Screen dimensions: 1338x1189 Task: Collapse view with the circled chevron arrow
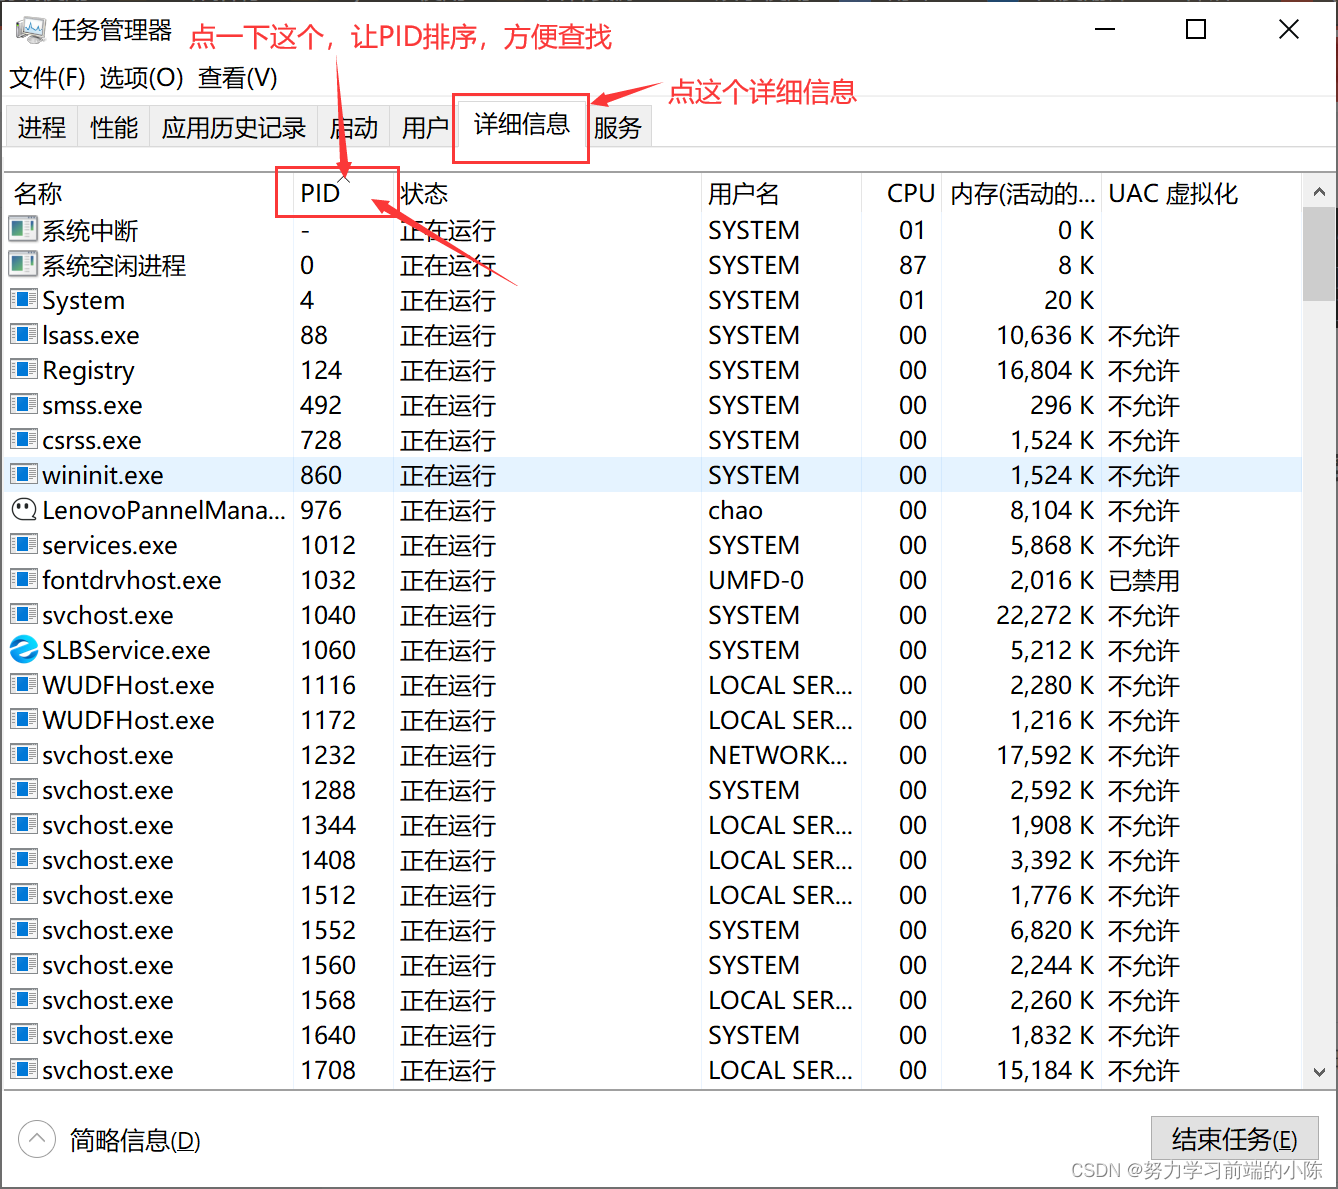point(36,1139)
